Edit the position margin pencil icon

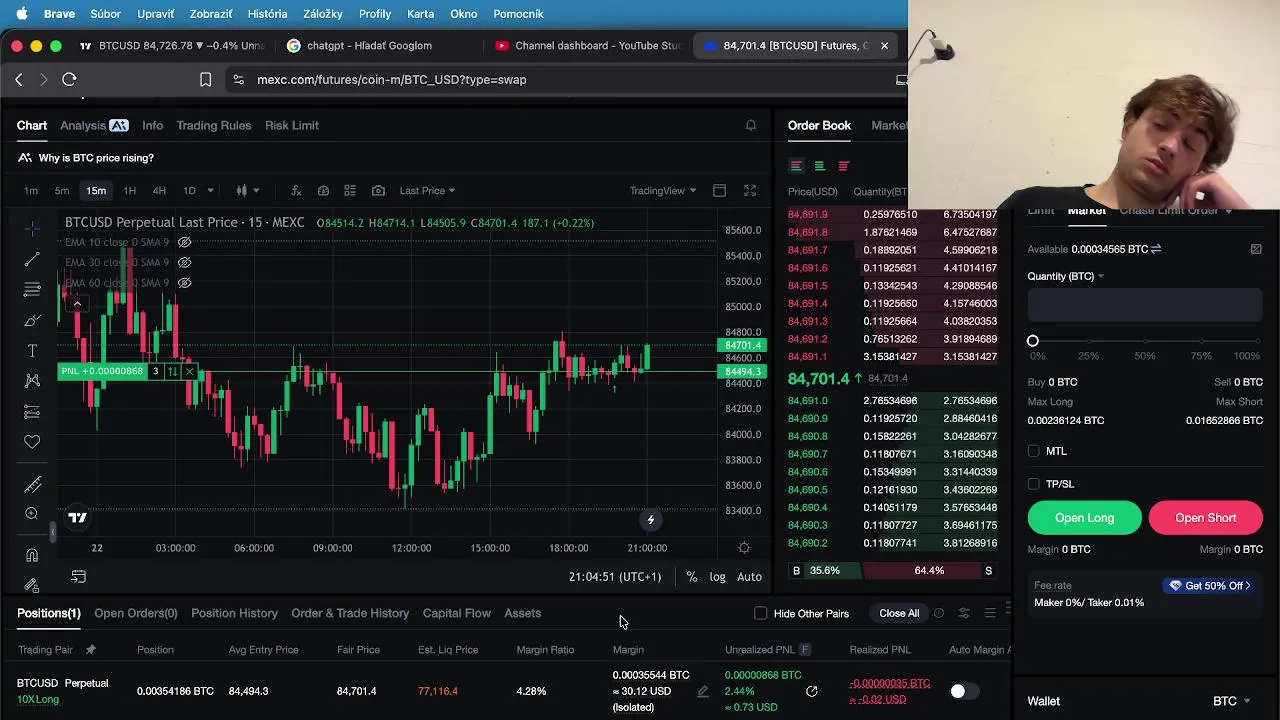tap(703, 691)
